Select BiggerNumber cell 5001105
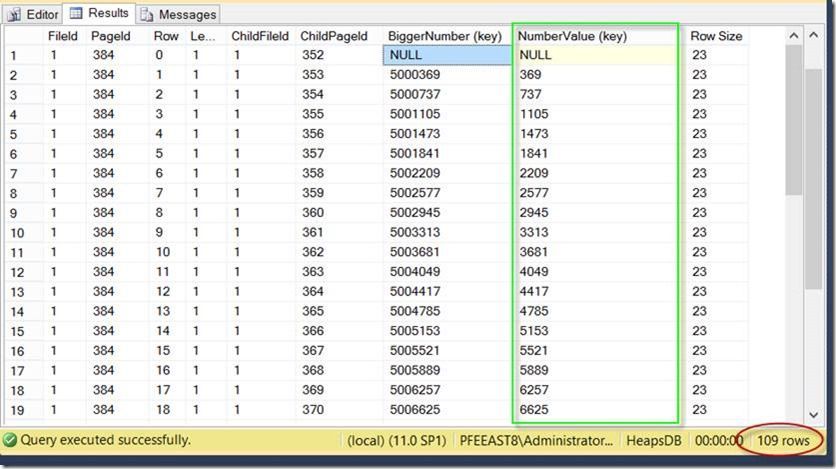 click(447, 114)
